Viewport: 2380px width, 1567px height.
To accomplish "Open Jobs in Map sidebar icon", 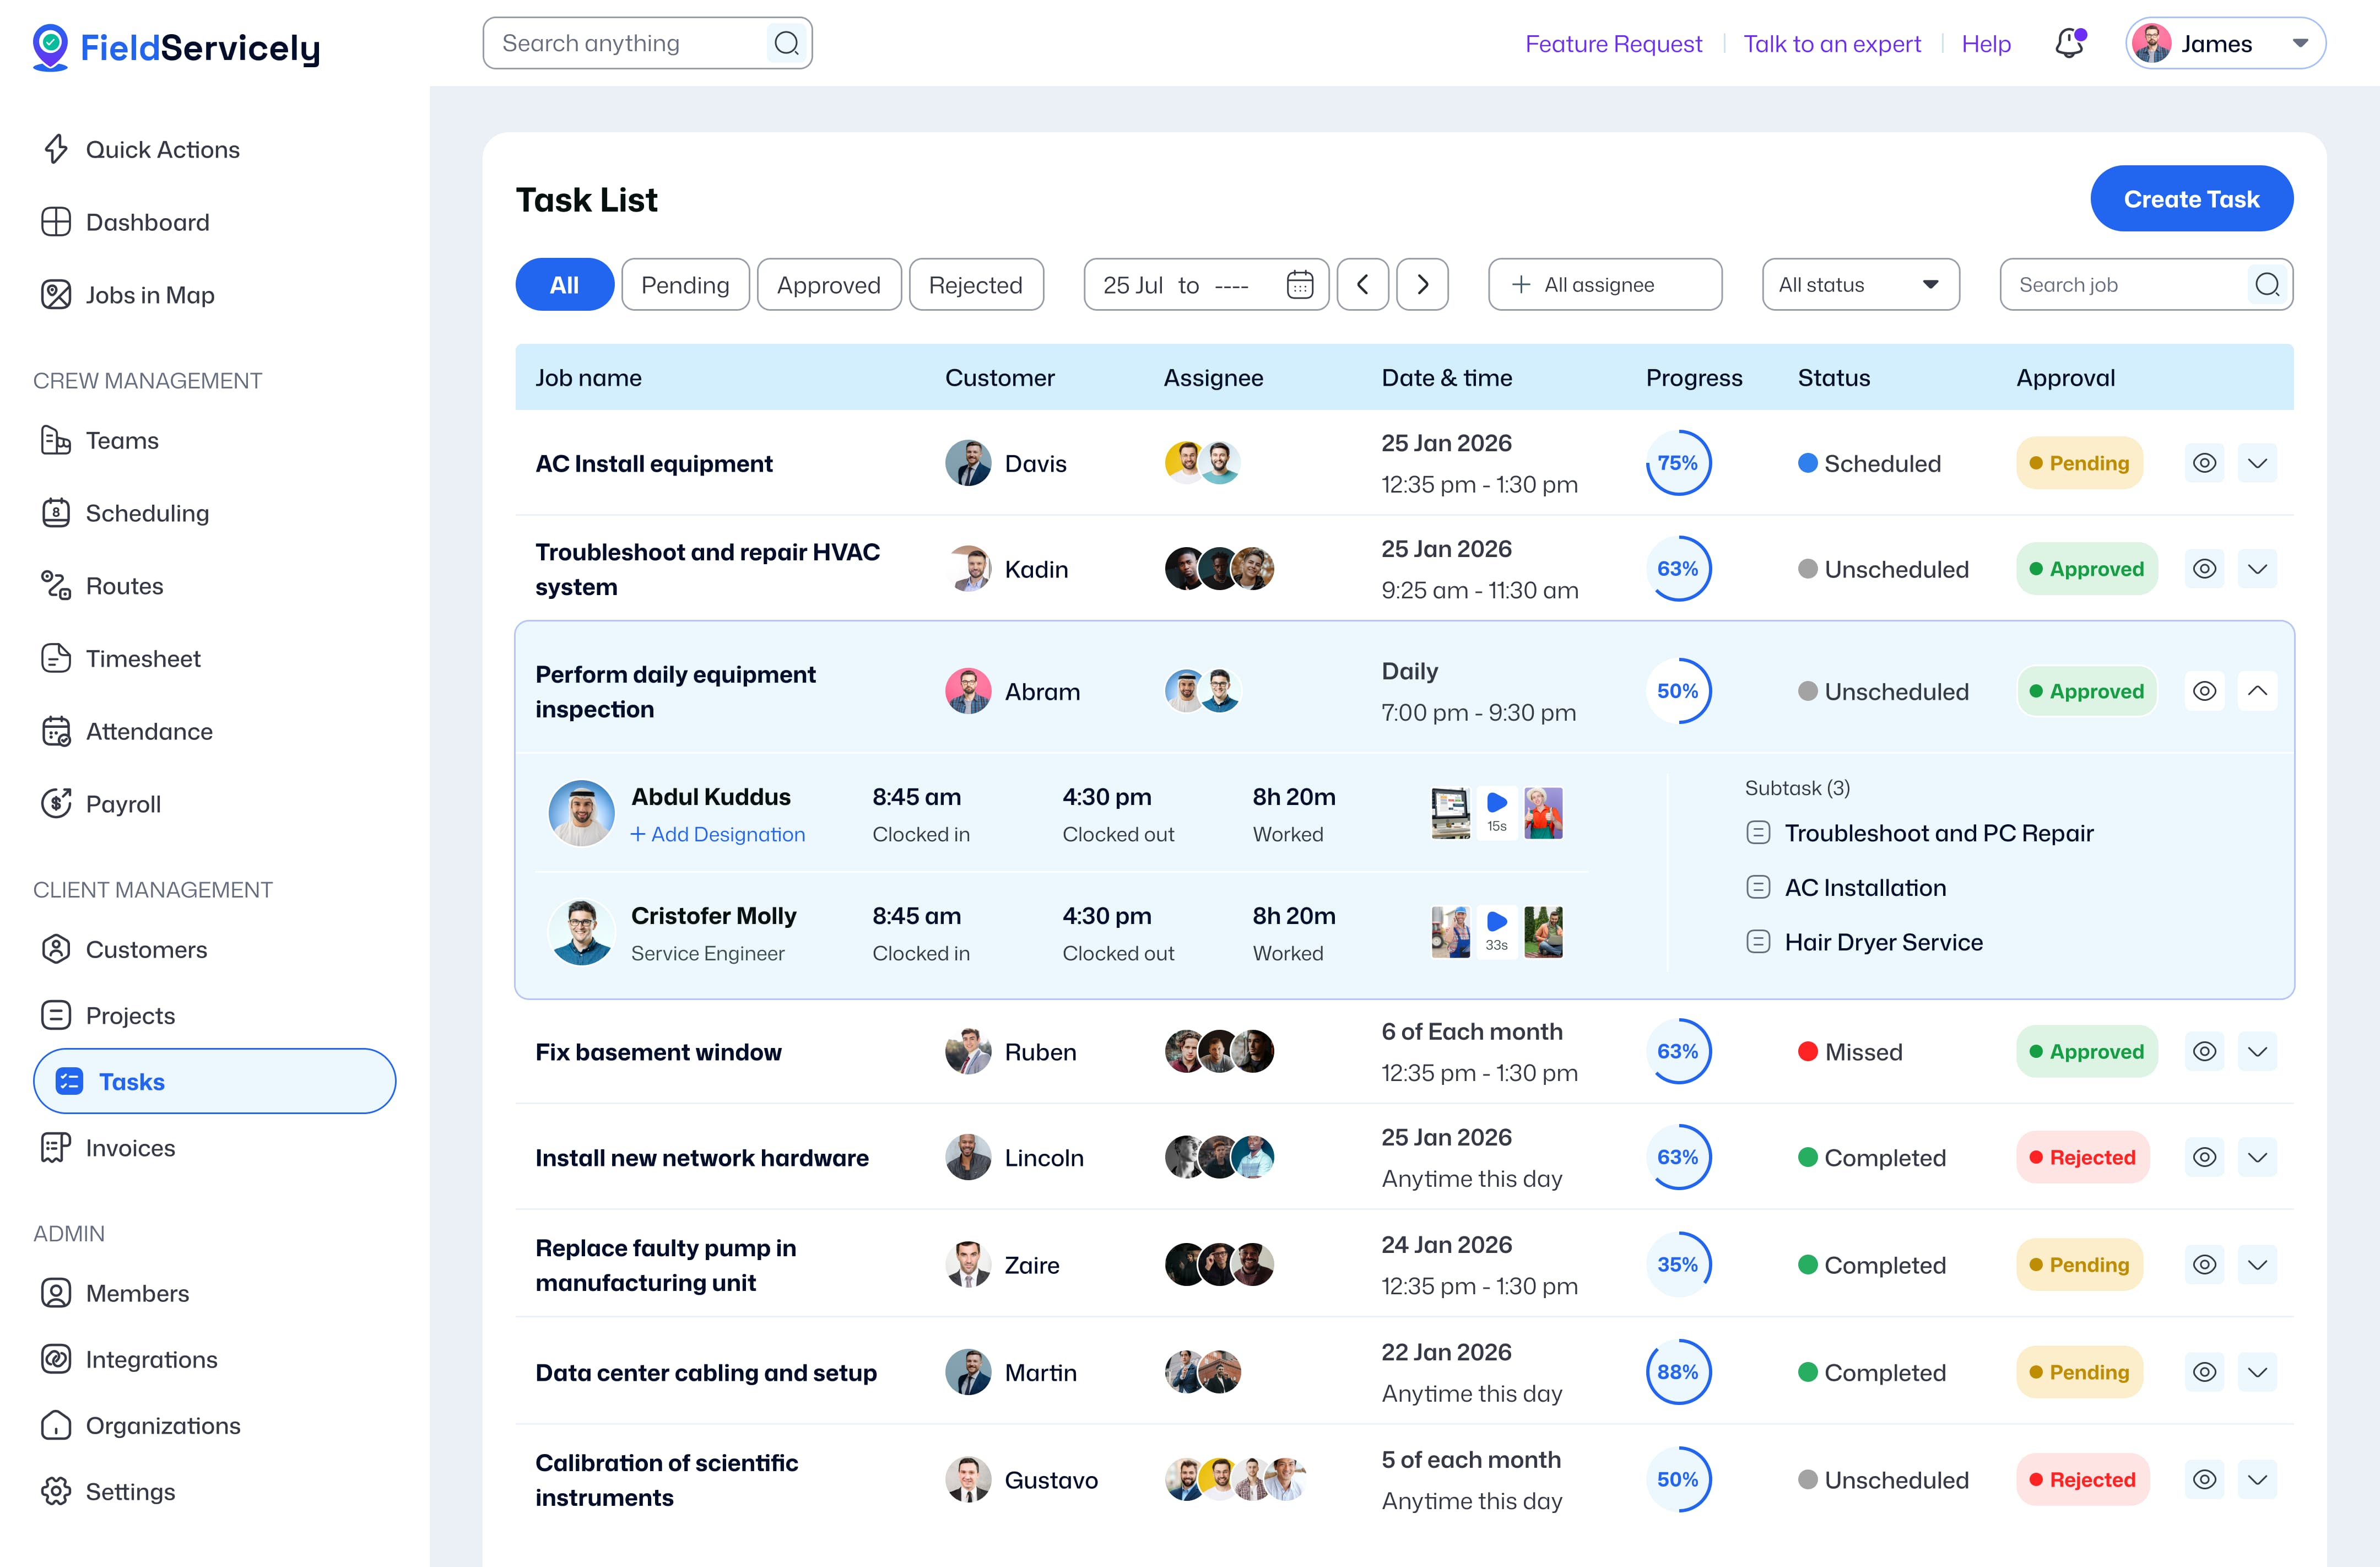I will point(56,295).
